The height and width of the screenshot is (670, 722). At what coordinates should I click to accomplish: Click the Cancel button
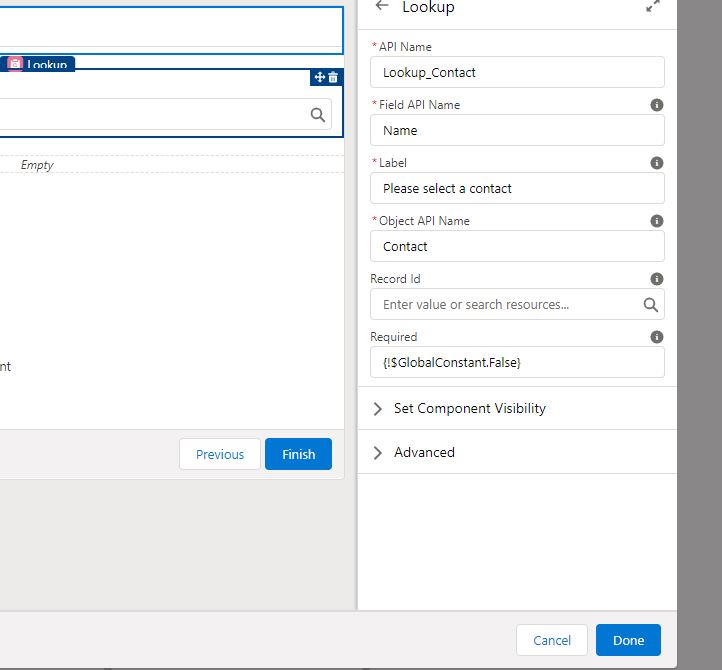(552, 640)
